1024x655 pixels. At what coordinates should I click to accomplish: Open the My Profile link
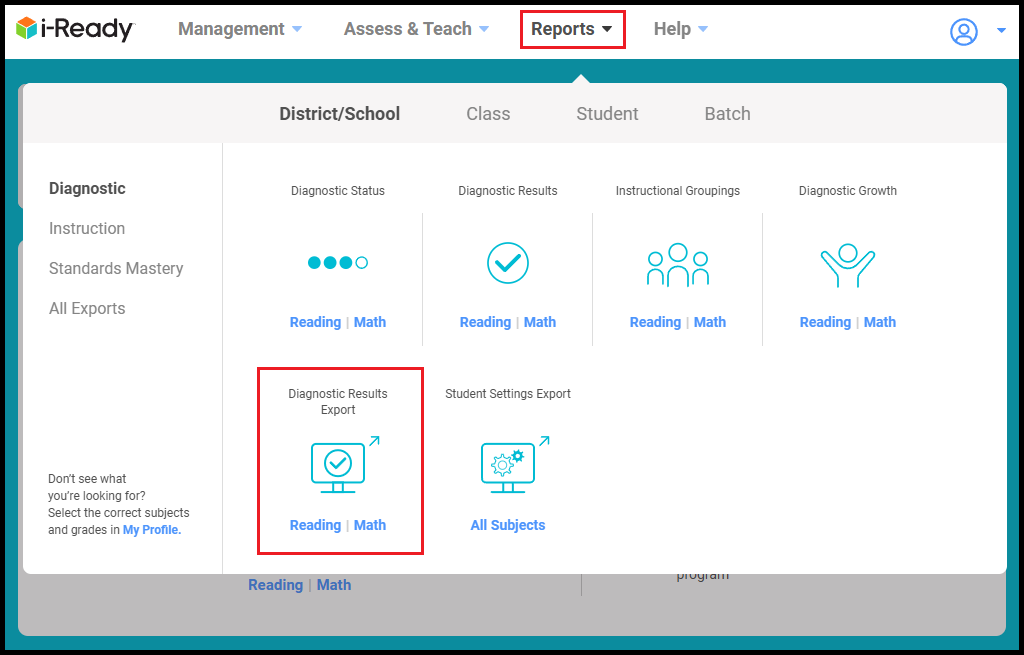click(152, 530)
